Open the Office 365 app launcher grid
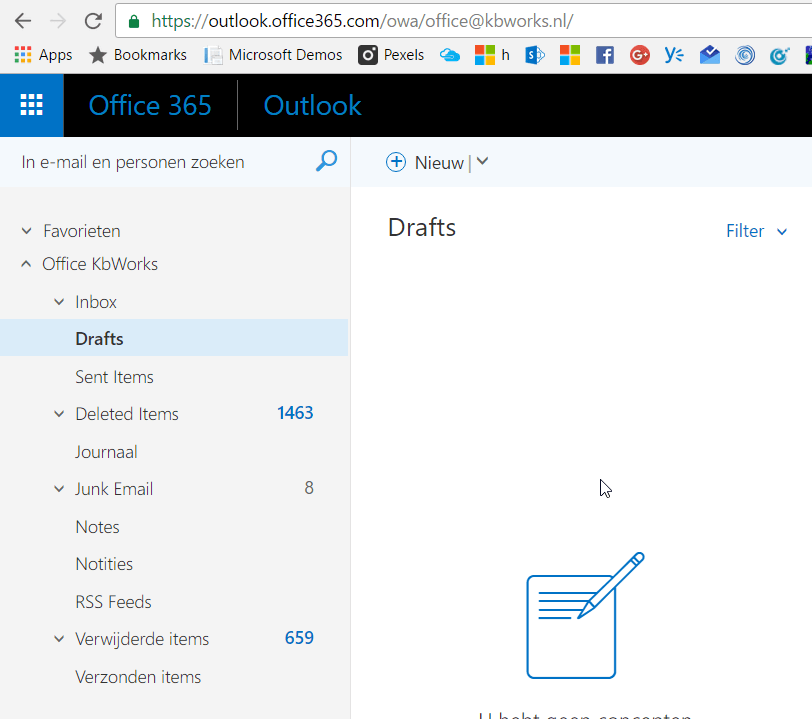This screenshot has height=719, width=812. pos(32,105)
